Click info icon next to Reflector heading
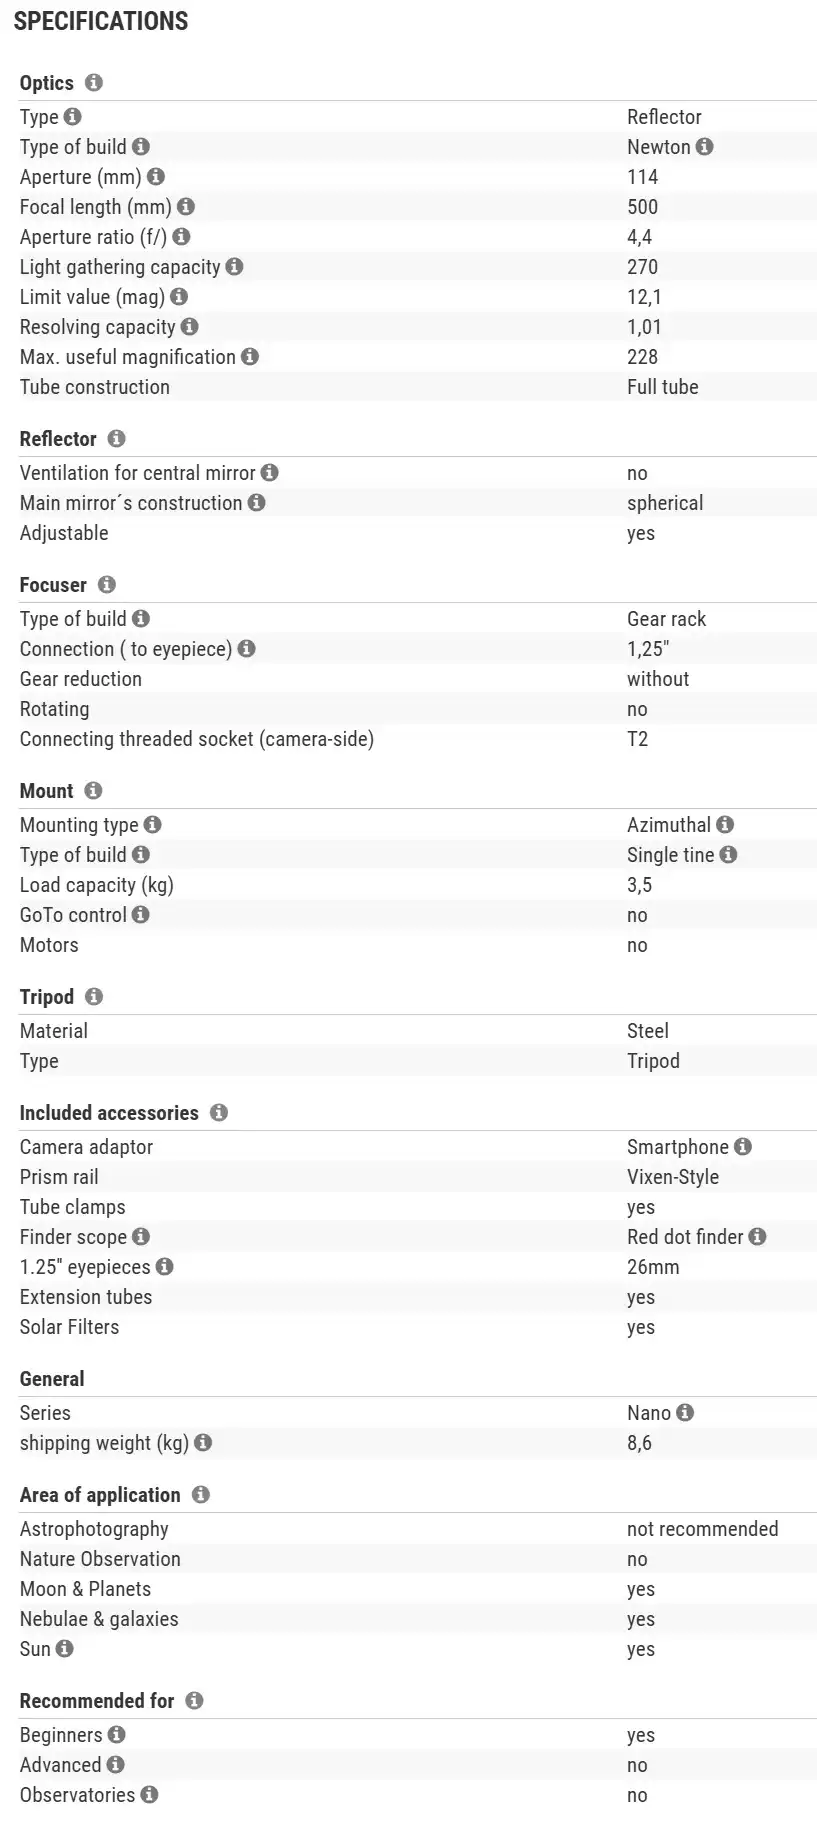The width and height of the screenshot is (817, 1831). (x=116, y=439)
